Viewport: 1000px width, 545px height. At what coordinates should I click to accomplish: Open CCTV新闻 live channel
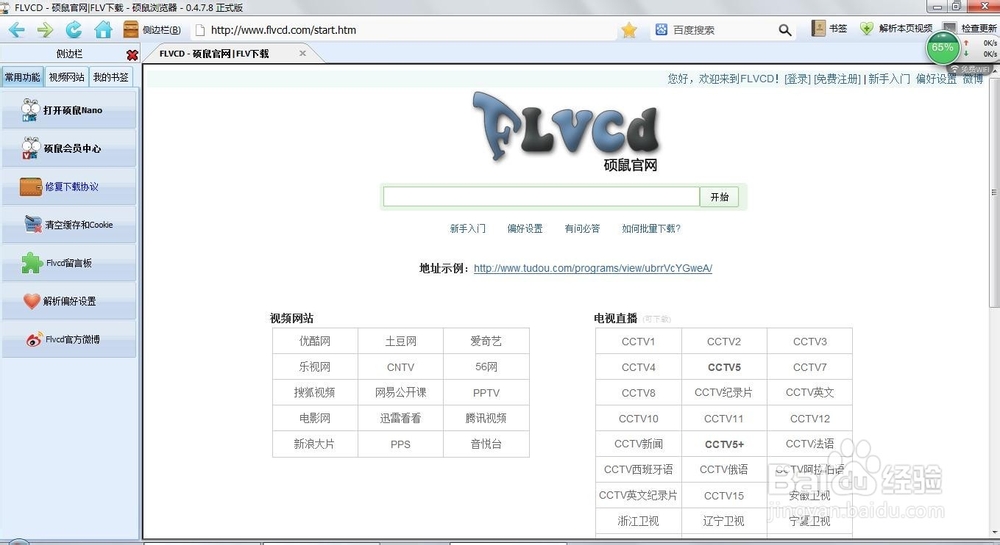pos(638,444)
